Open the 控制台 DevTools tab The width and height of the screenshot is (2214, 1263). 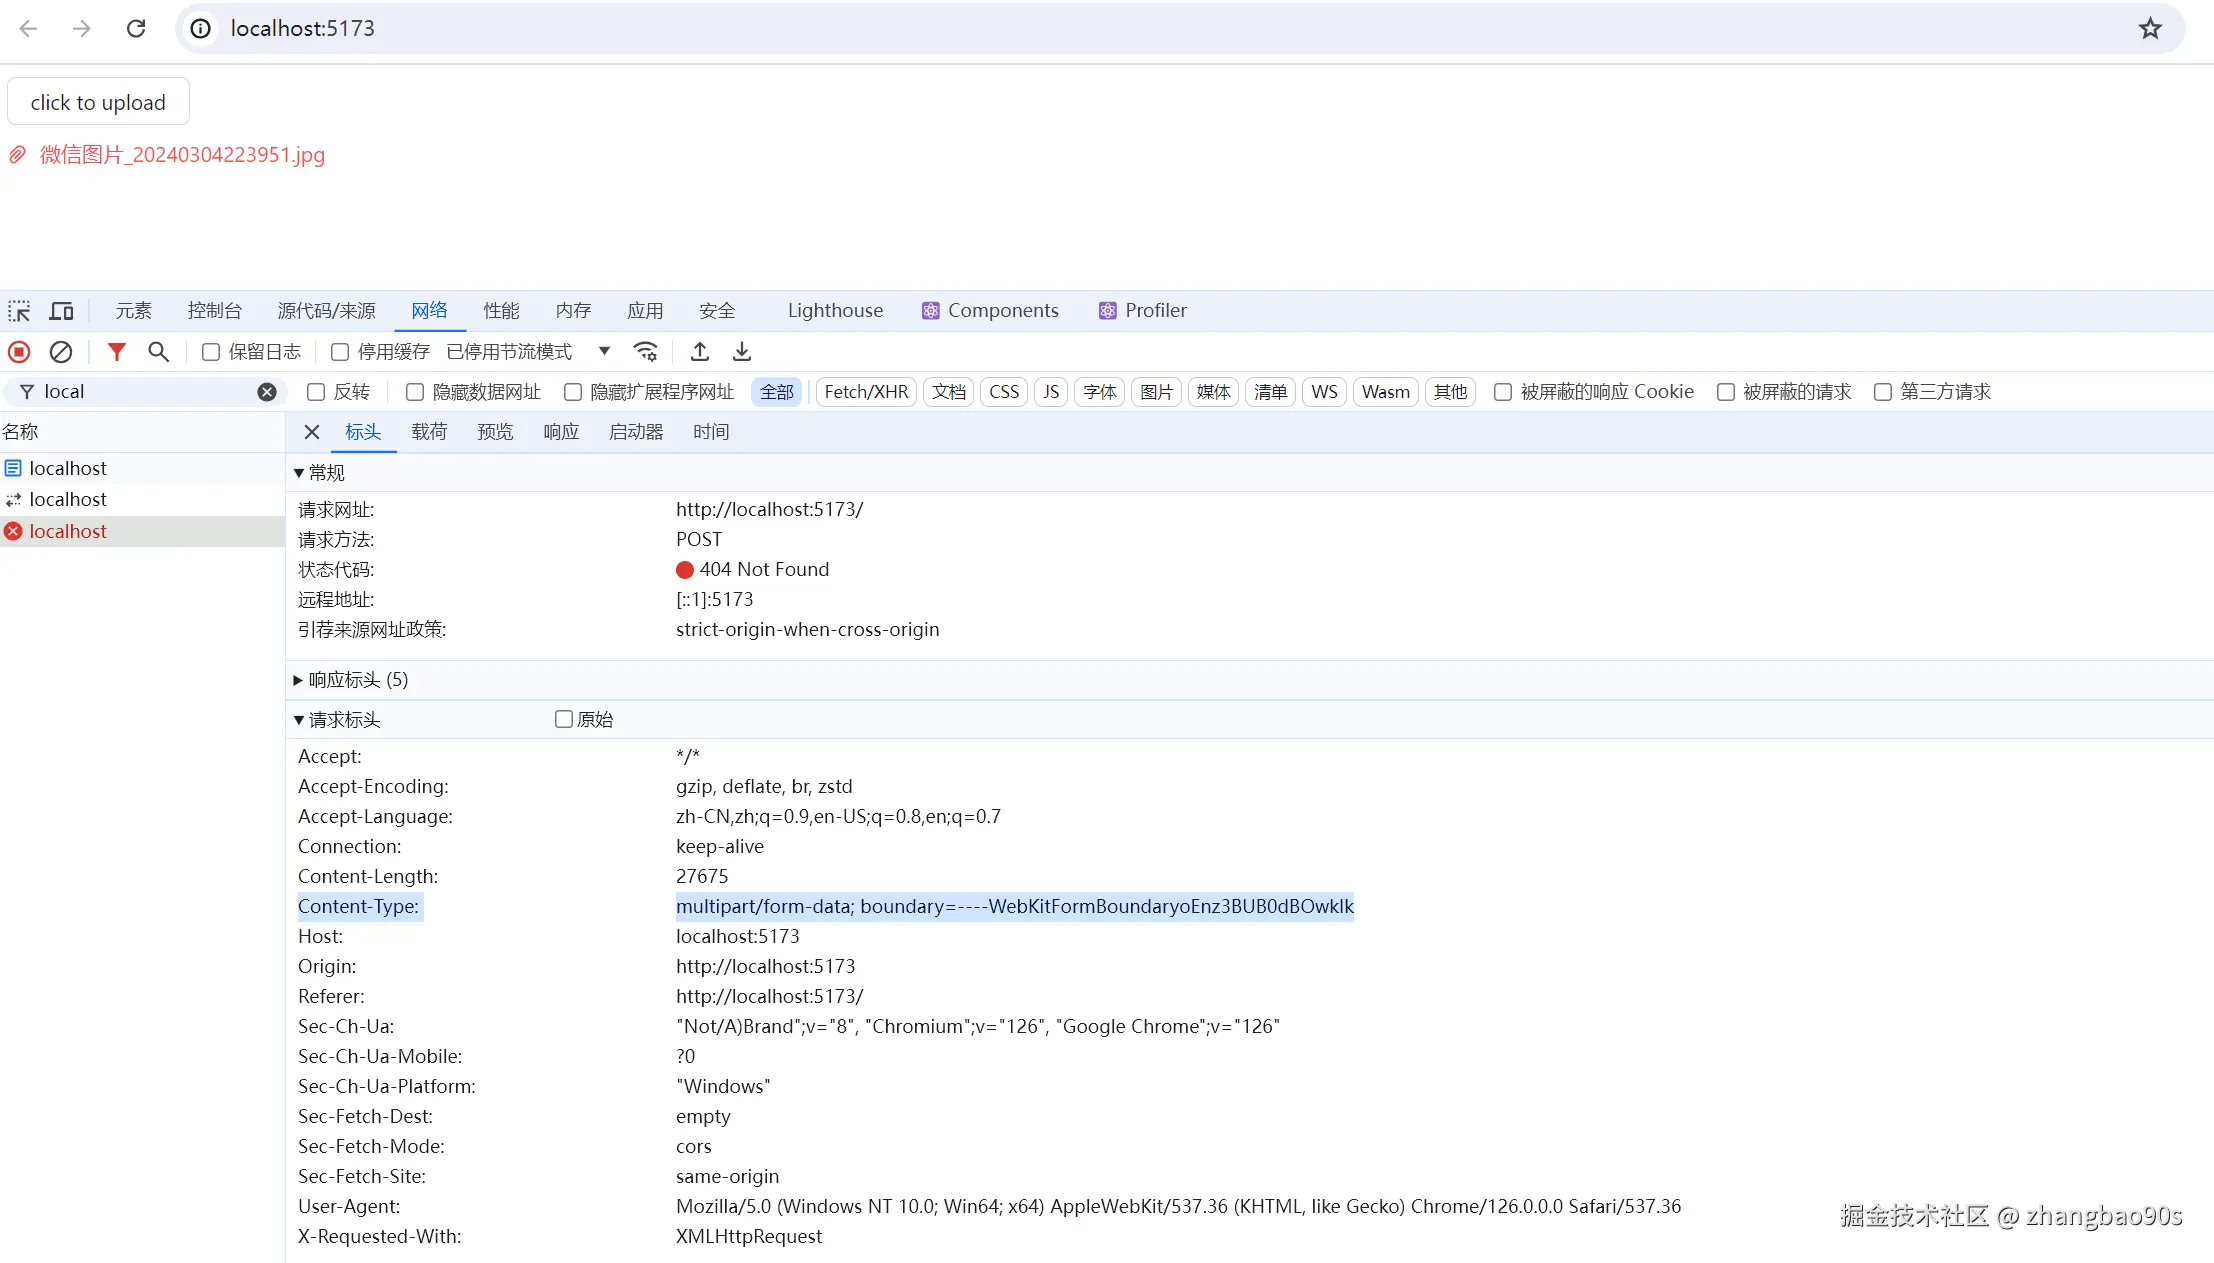[214, 311]
